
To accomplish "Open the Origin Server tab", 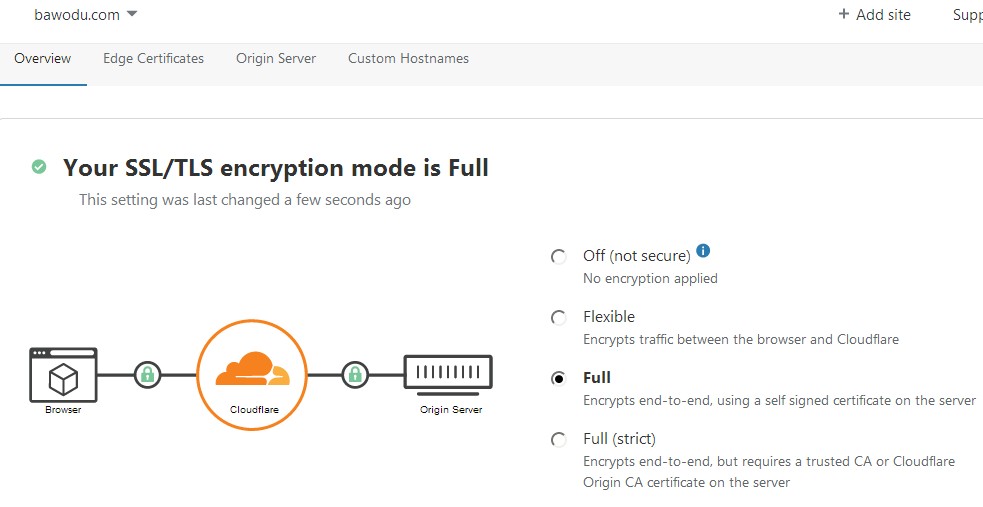I will (276, 58).
